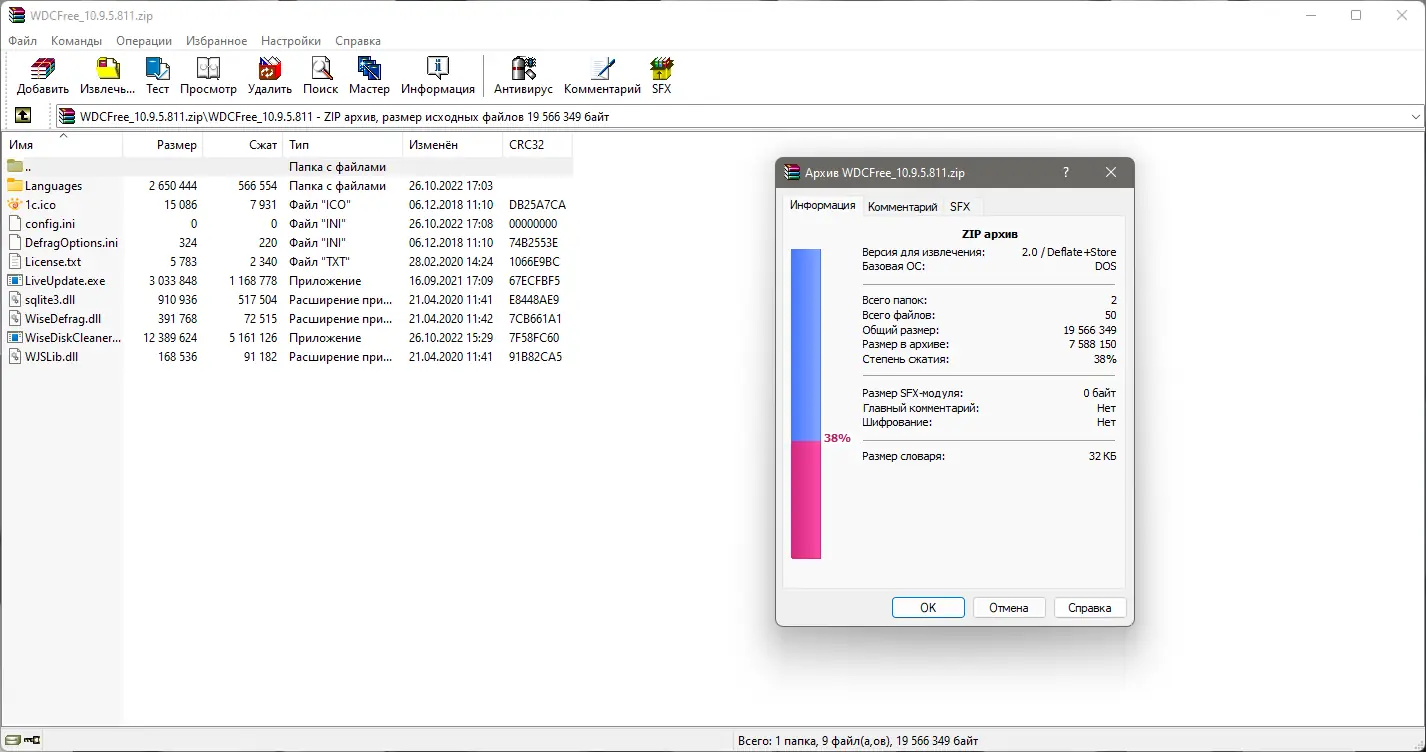Viewport: 1426px width, 752px height.
Task: Select the LiveUpdate.exe application icon
Action: (x=15, y=281)
